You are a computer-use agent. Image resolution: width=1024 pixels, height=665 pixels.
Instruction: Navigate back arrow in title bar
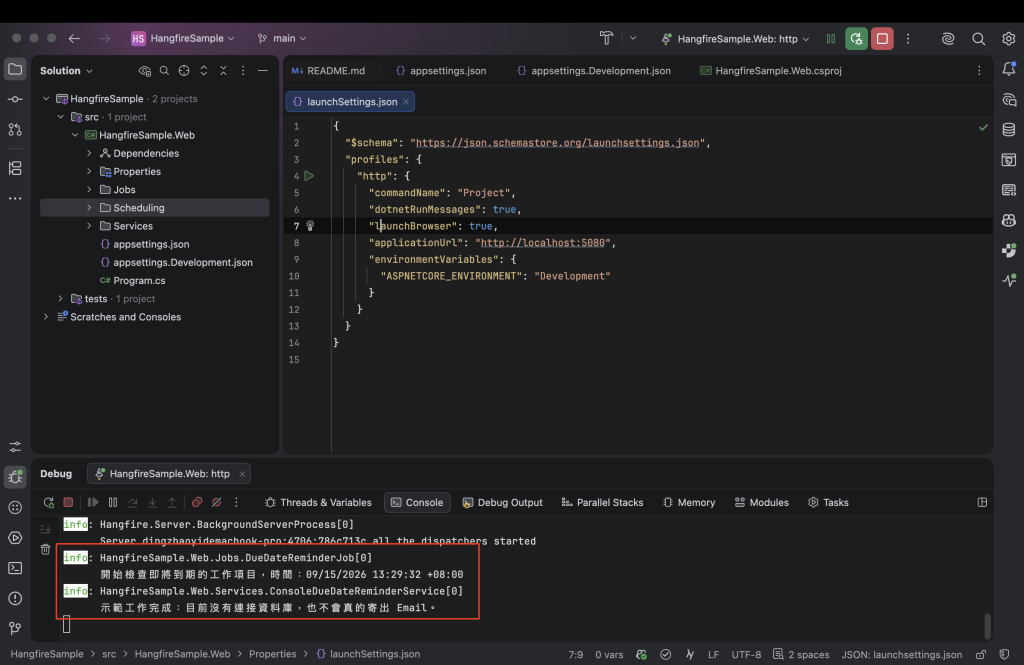tap(74, 39)
